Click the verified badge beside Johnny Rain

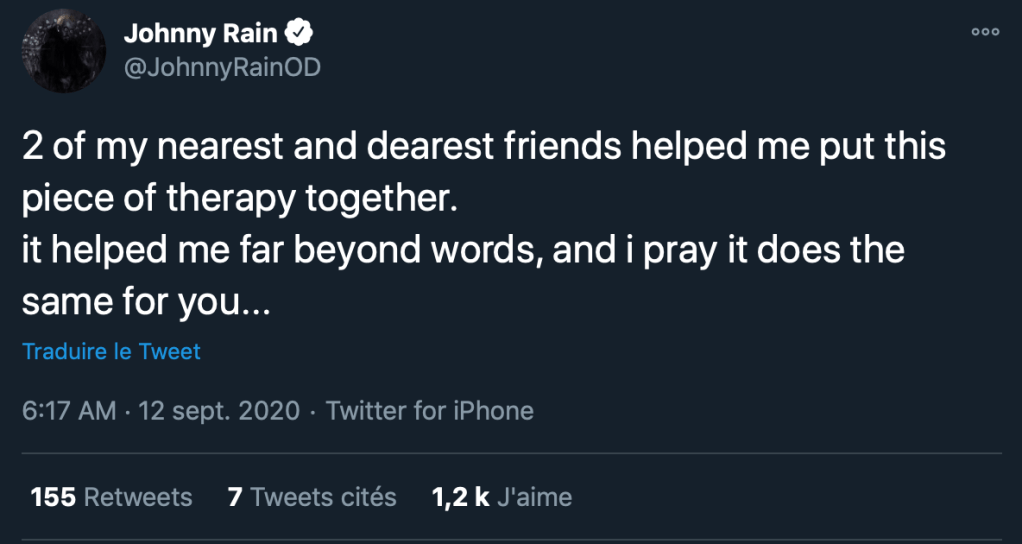point(300,33)
